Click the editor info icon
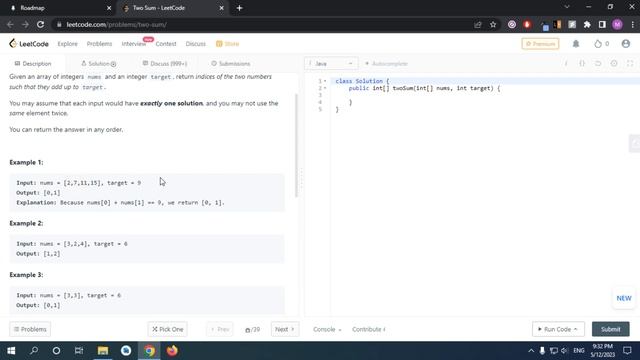 pos(566,64)
